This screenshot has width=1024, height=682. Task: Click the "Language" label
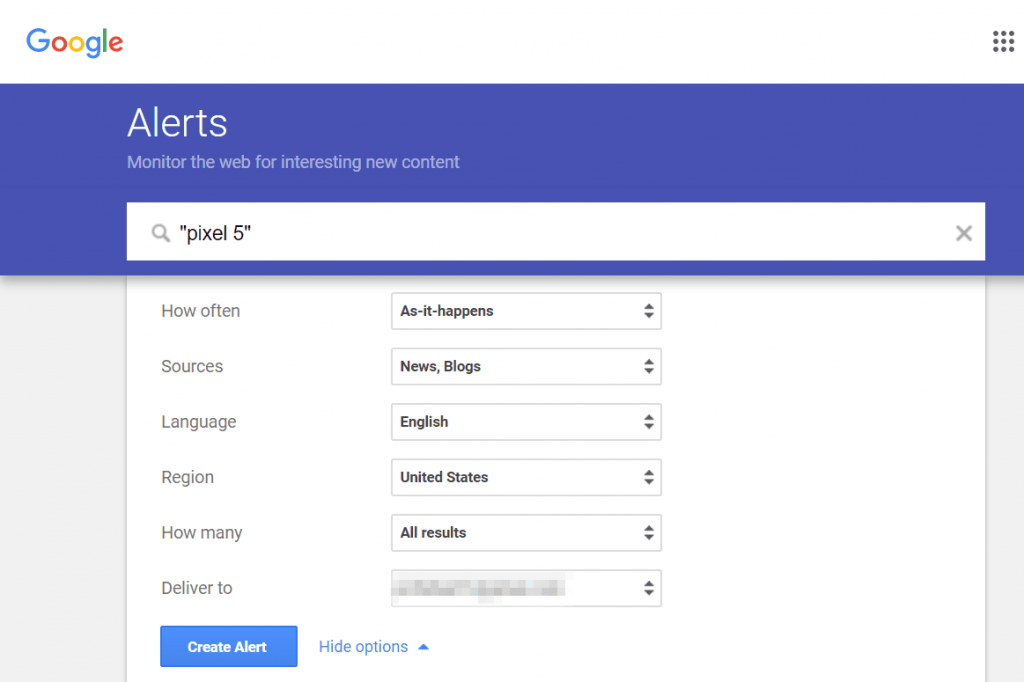pos(199,423)
